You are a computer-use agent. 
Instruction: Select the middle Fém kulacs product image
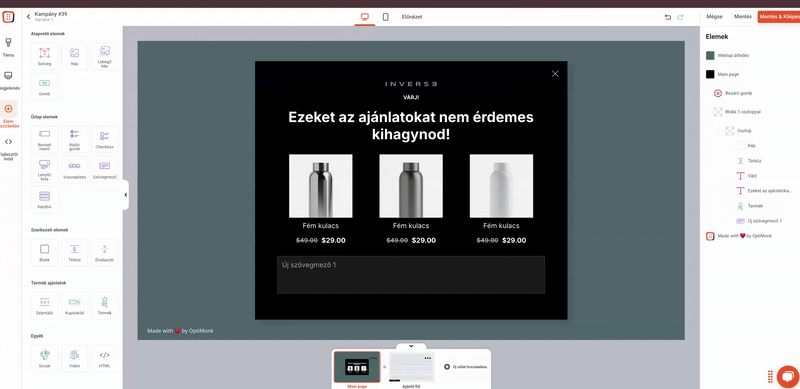click(411, 186)
